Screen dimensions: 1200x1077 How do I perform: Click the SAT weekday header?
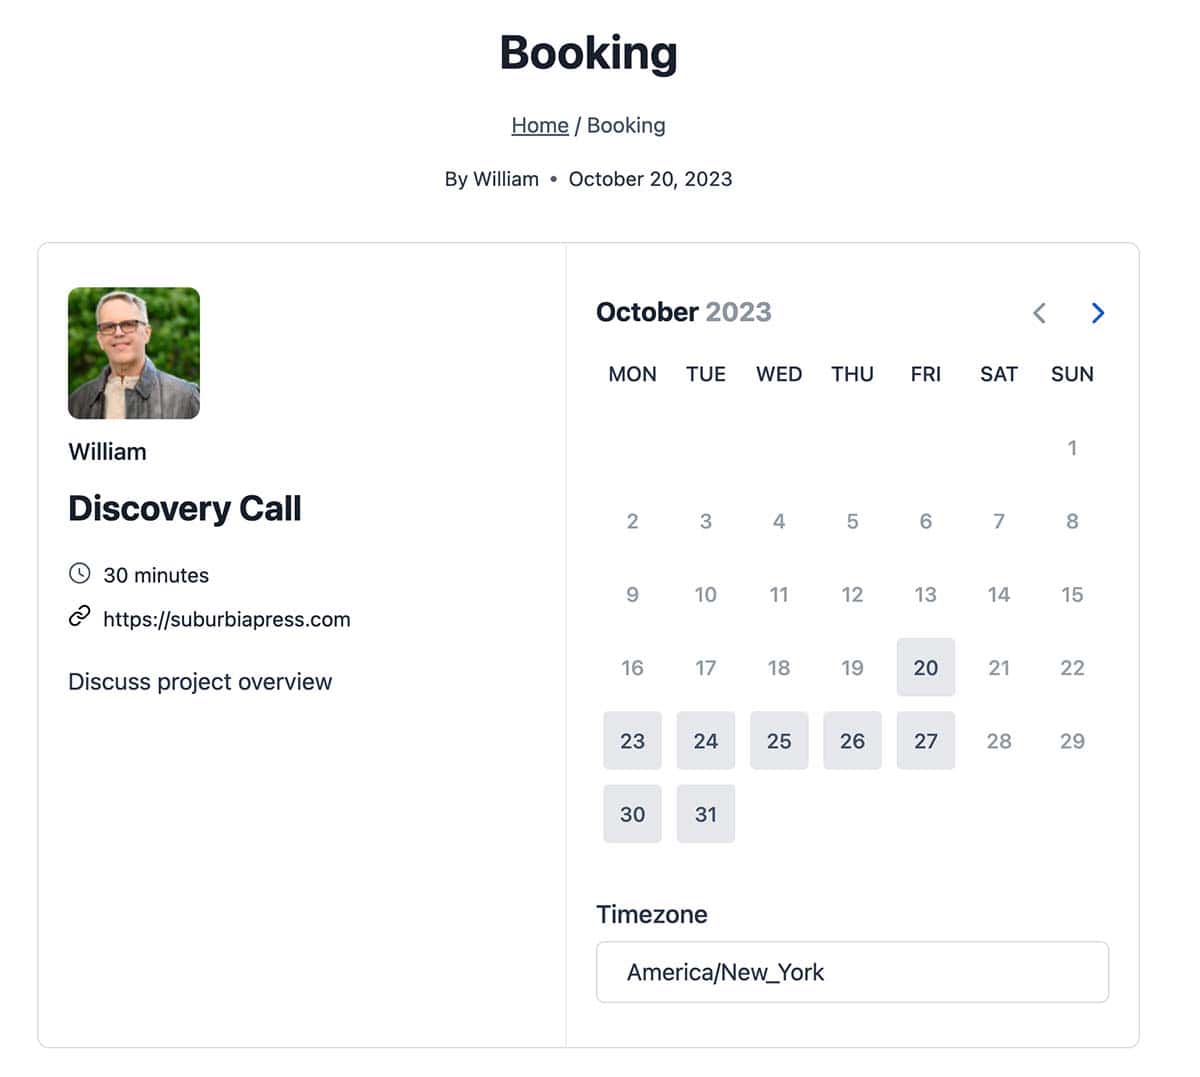[999, 374]
